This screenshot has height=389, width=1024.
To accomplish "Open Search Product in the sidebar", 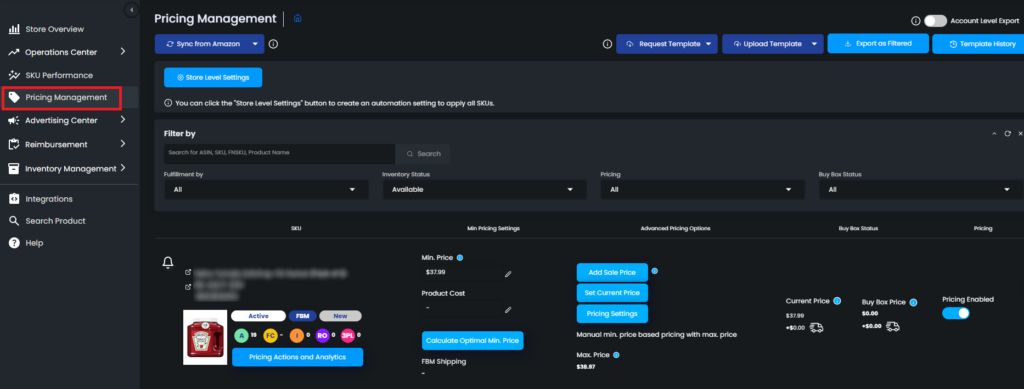I will [x=56, y=221].
